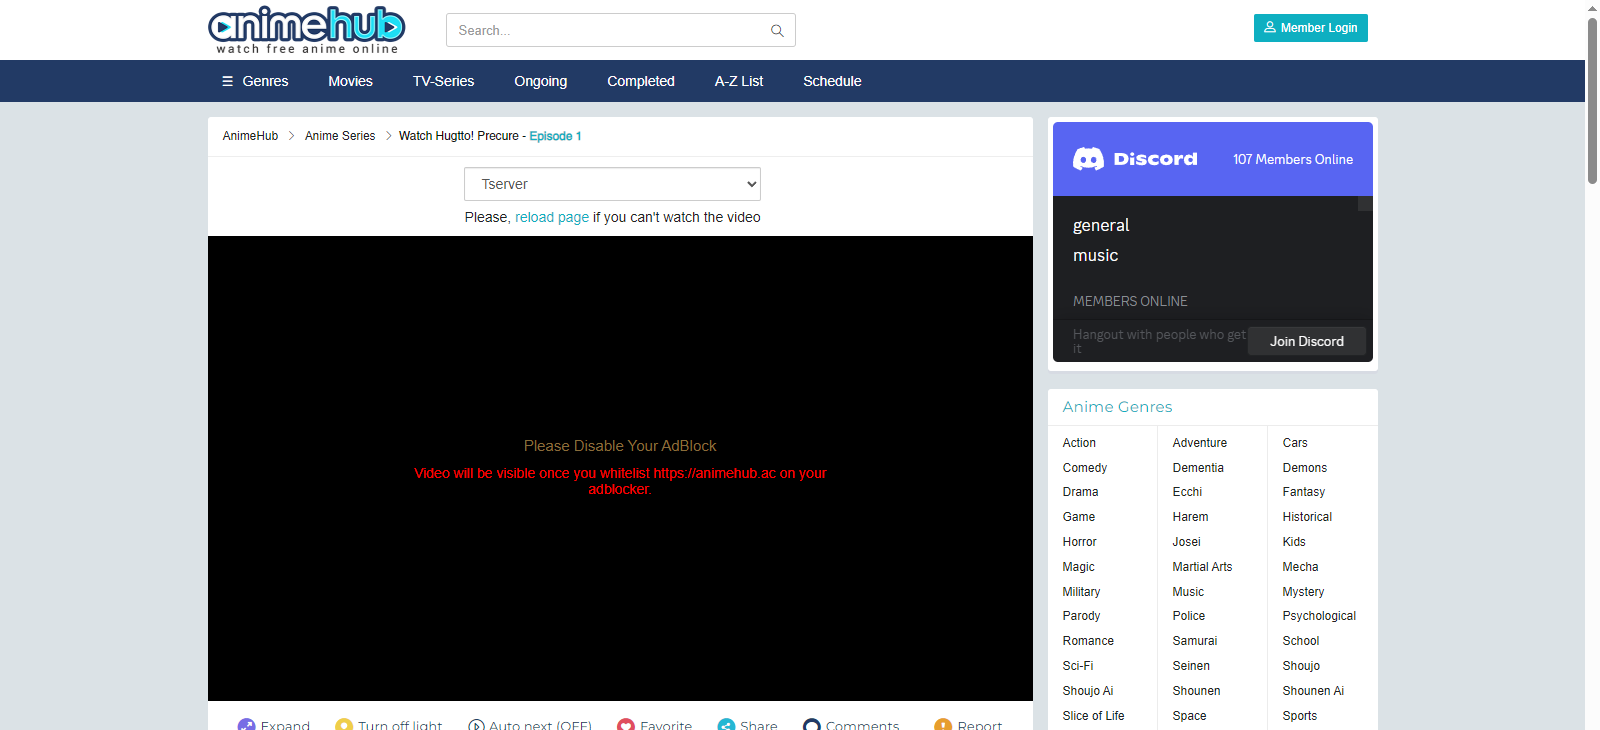Click the Join Discord button

[x=1307, y=341]
